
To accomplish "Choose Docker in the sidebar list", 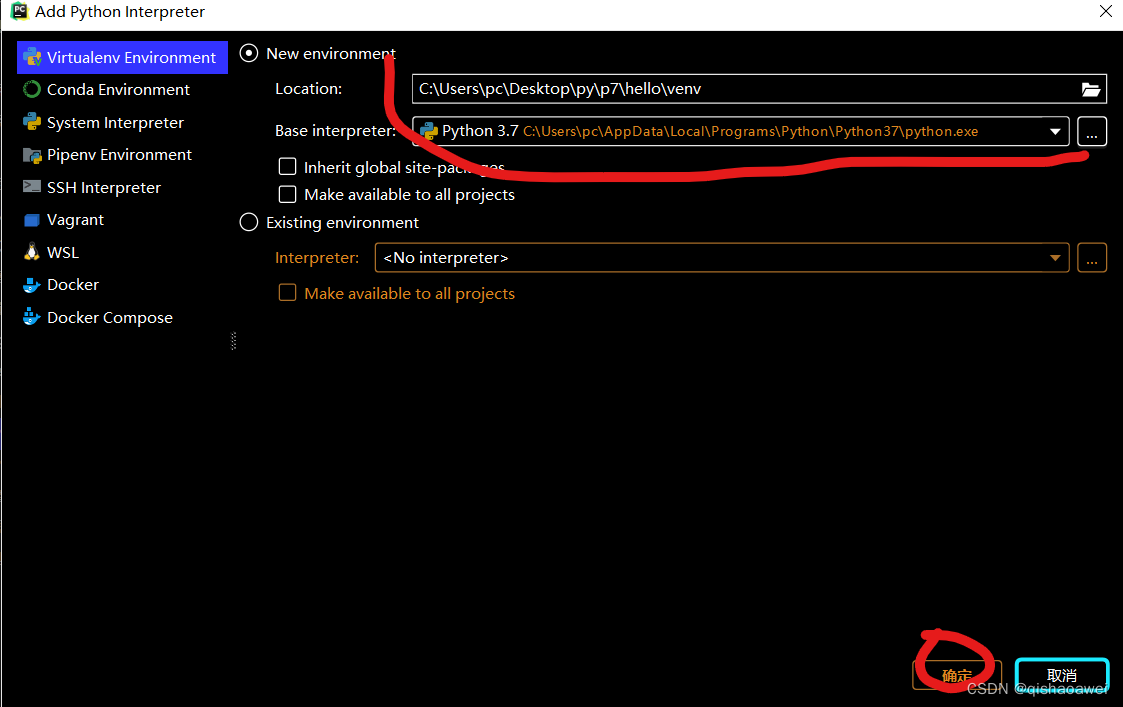I will [122, 285].
